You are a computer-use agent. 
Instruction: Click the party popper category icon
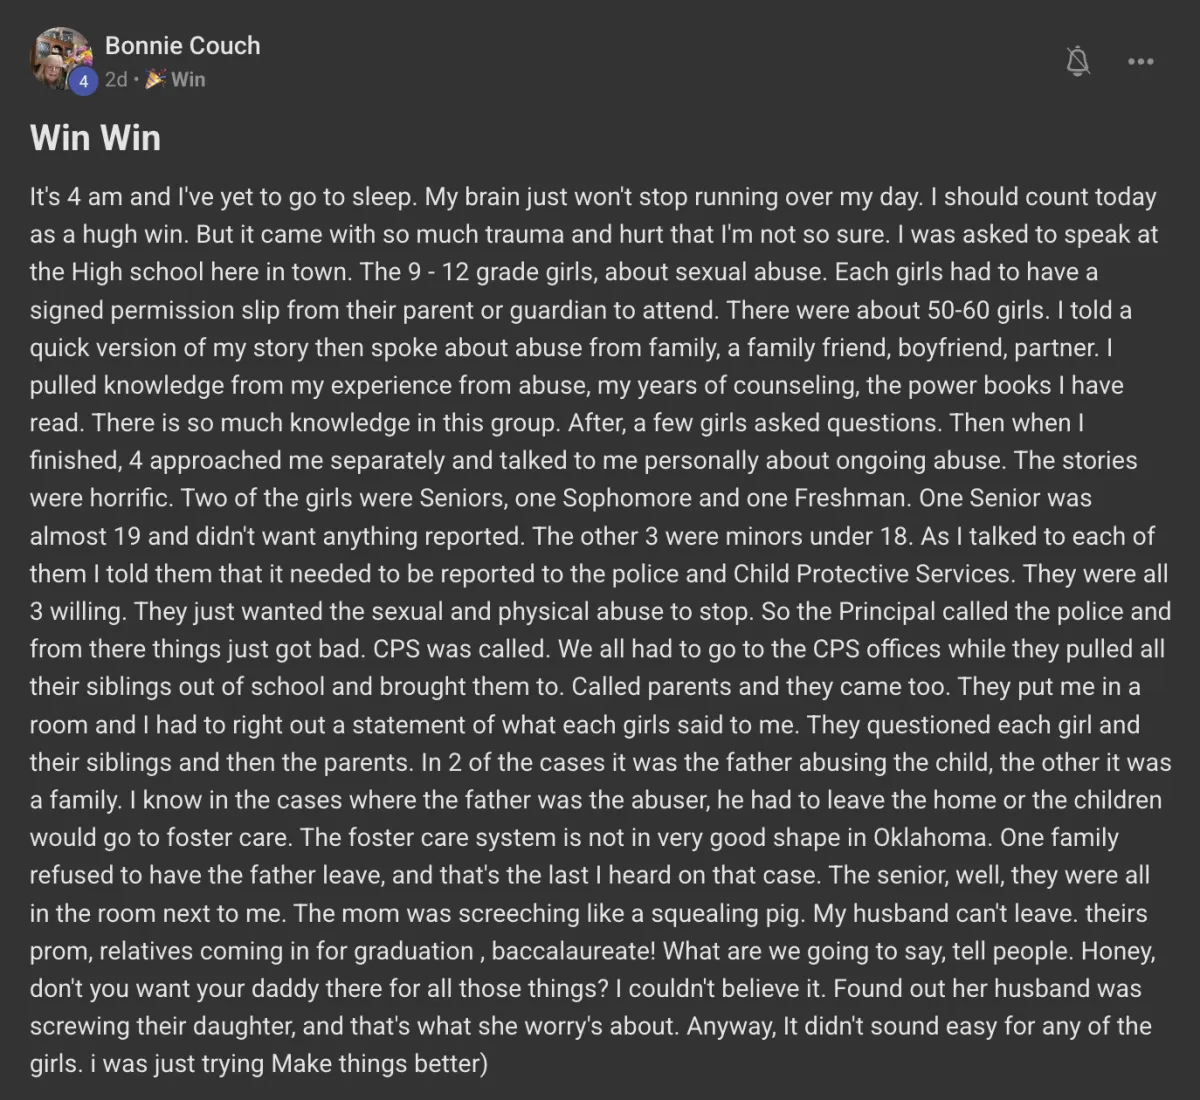155,79
